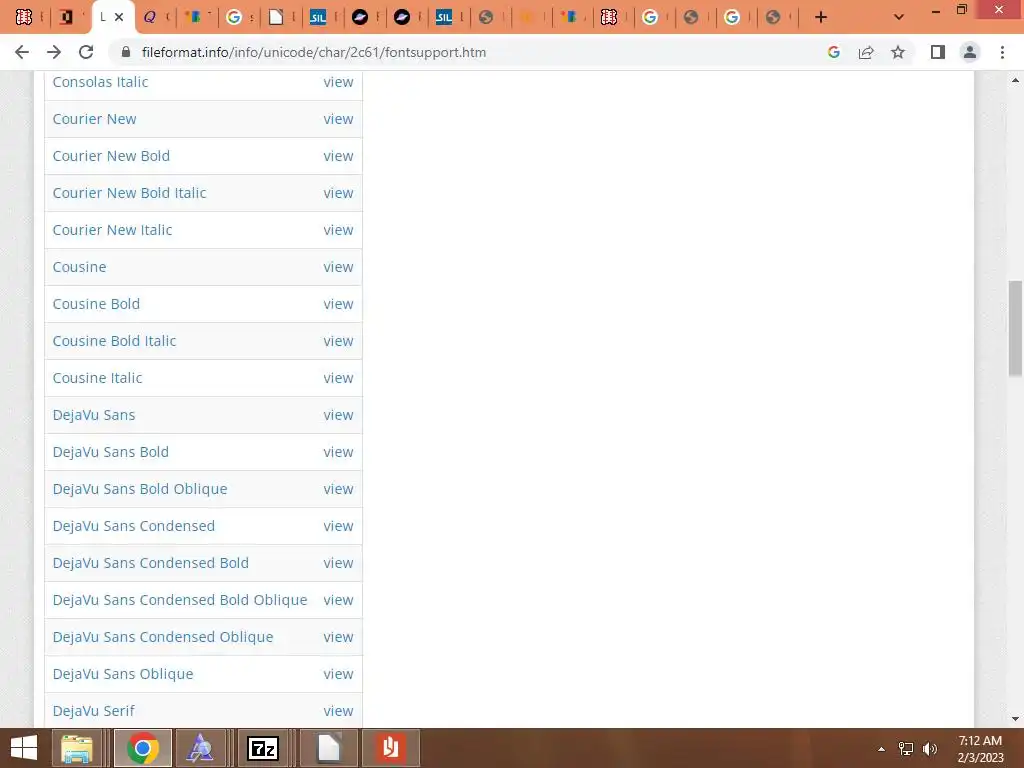Open the Cousine Italic font link

tap(97, 378)
